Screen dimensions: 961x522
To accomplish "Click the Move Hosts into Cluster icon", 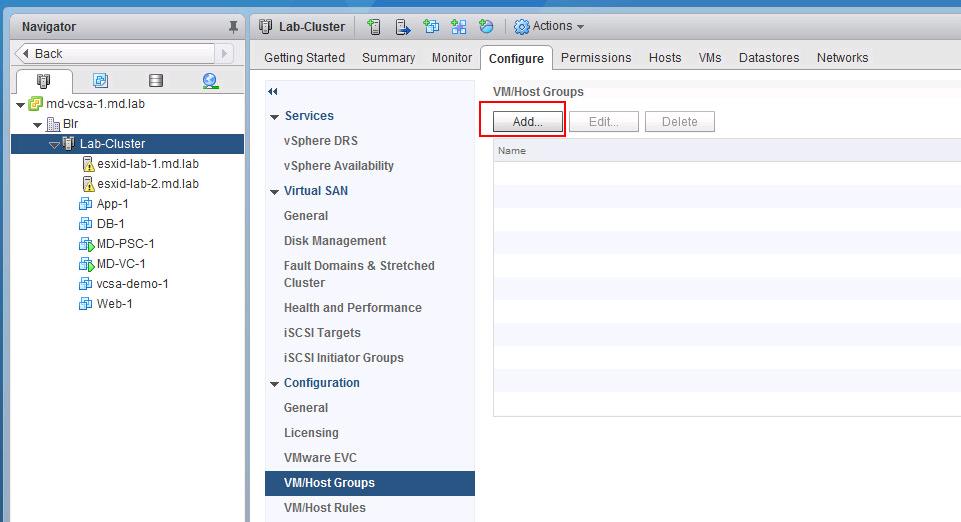I will [402, 27].
